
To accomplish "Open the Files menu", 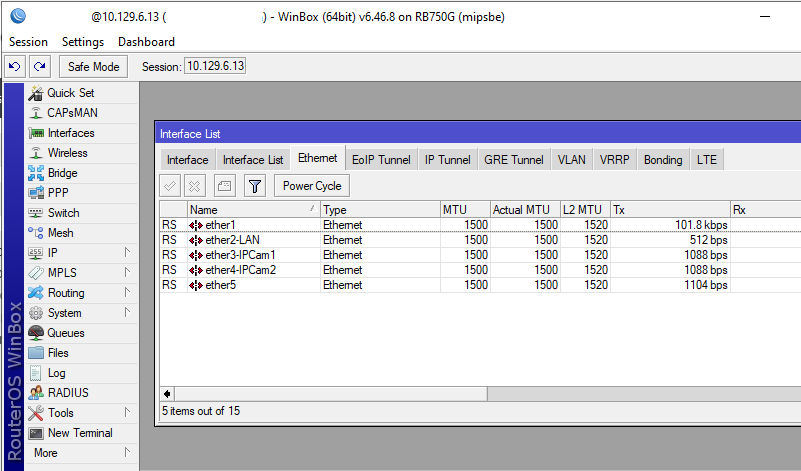I will click(82, 352).
